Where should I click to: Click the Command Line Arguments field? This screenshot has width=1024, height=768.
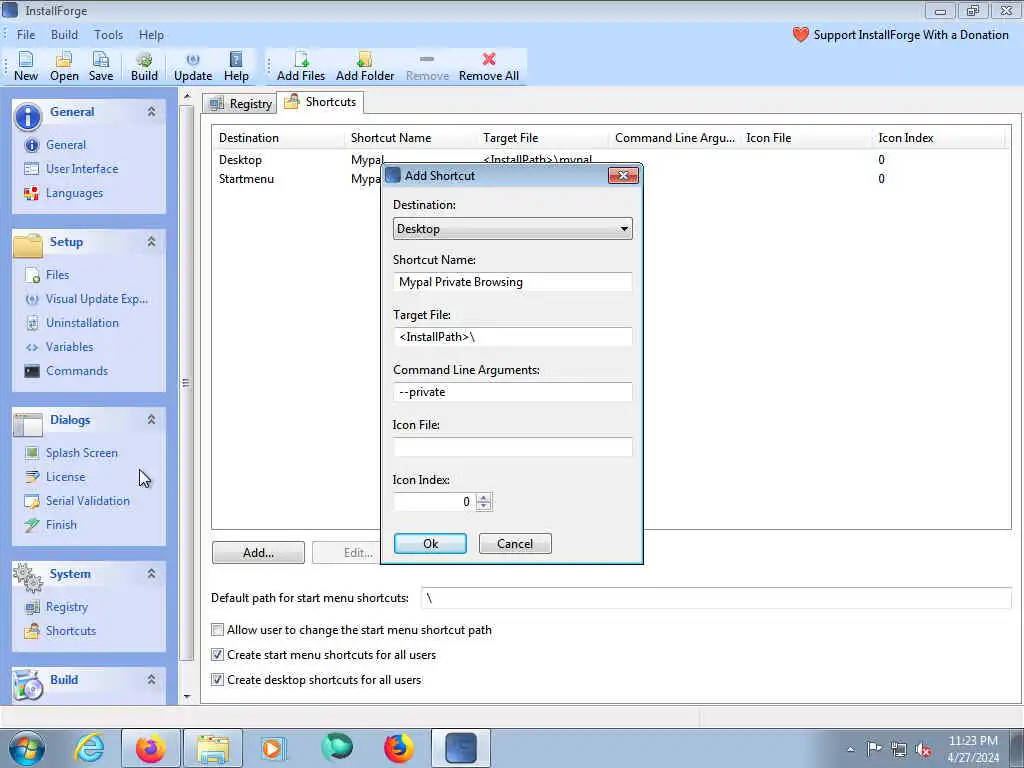pyautogui.click(x=513, y=392)
